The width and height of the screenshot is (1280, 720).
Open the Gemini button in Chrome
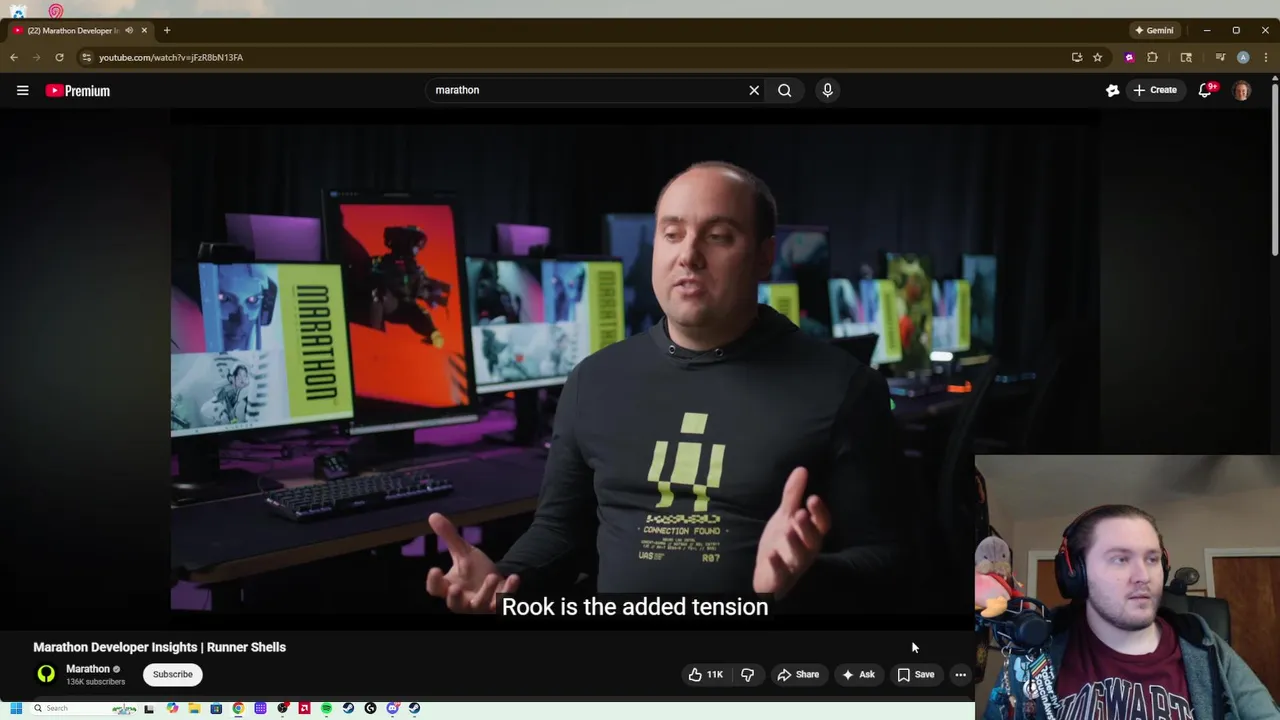pyautogui.click(x=1154, y=30)
